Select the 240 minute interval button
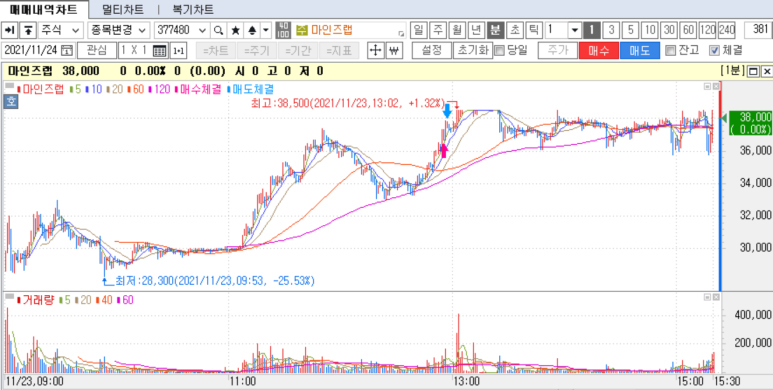This screenshot has height=390, width=773. point(727,30)
